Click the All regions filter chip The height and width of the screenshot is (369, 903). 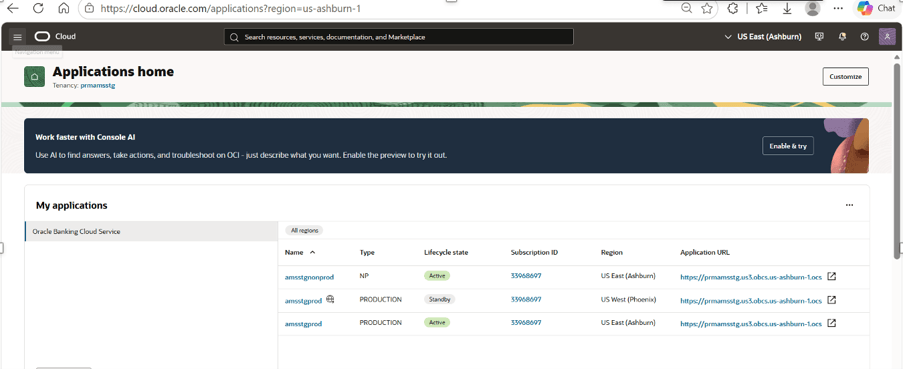(305, 230)
